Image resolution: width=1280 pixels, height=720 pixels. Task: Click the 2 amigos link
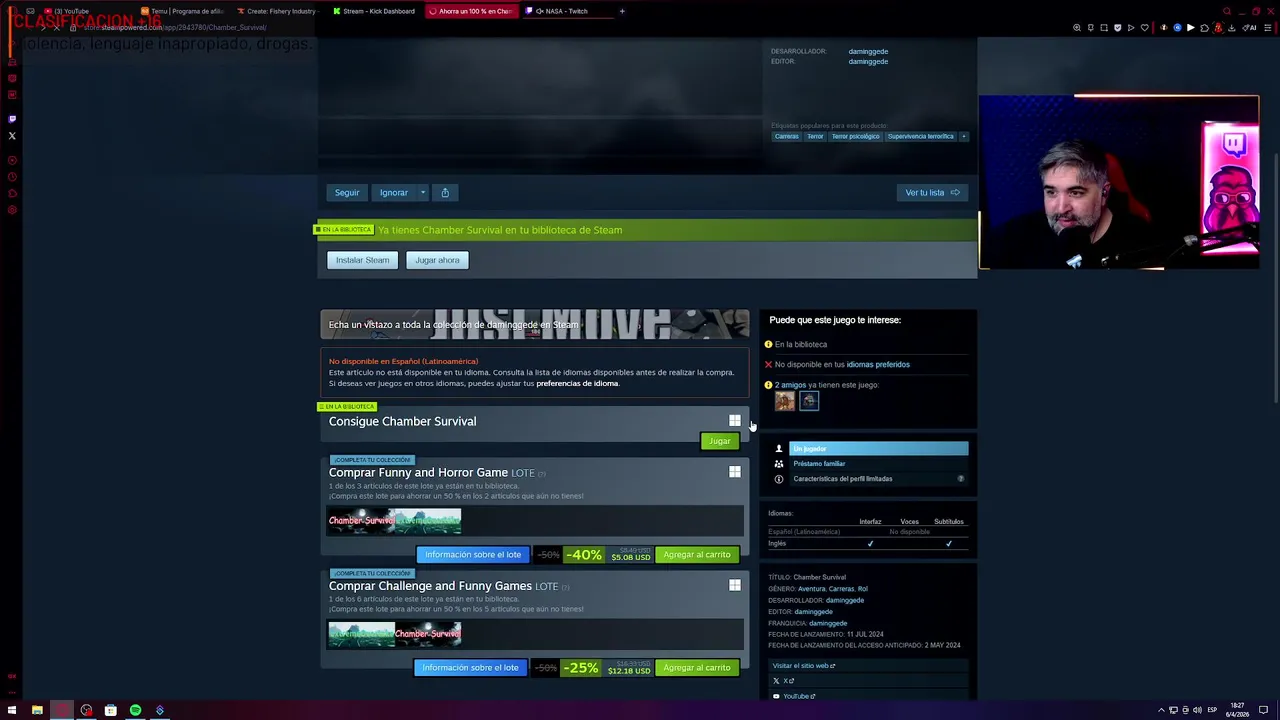790,385
